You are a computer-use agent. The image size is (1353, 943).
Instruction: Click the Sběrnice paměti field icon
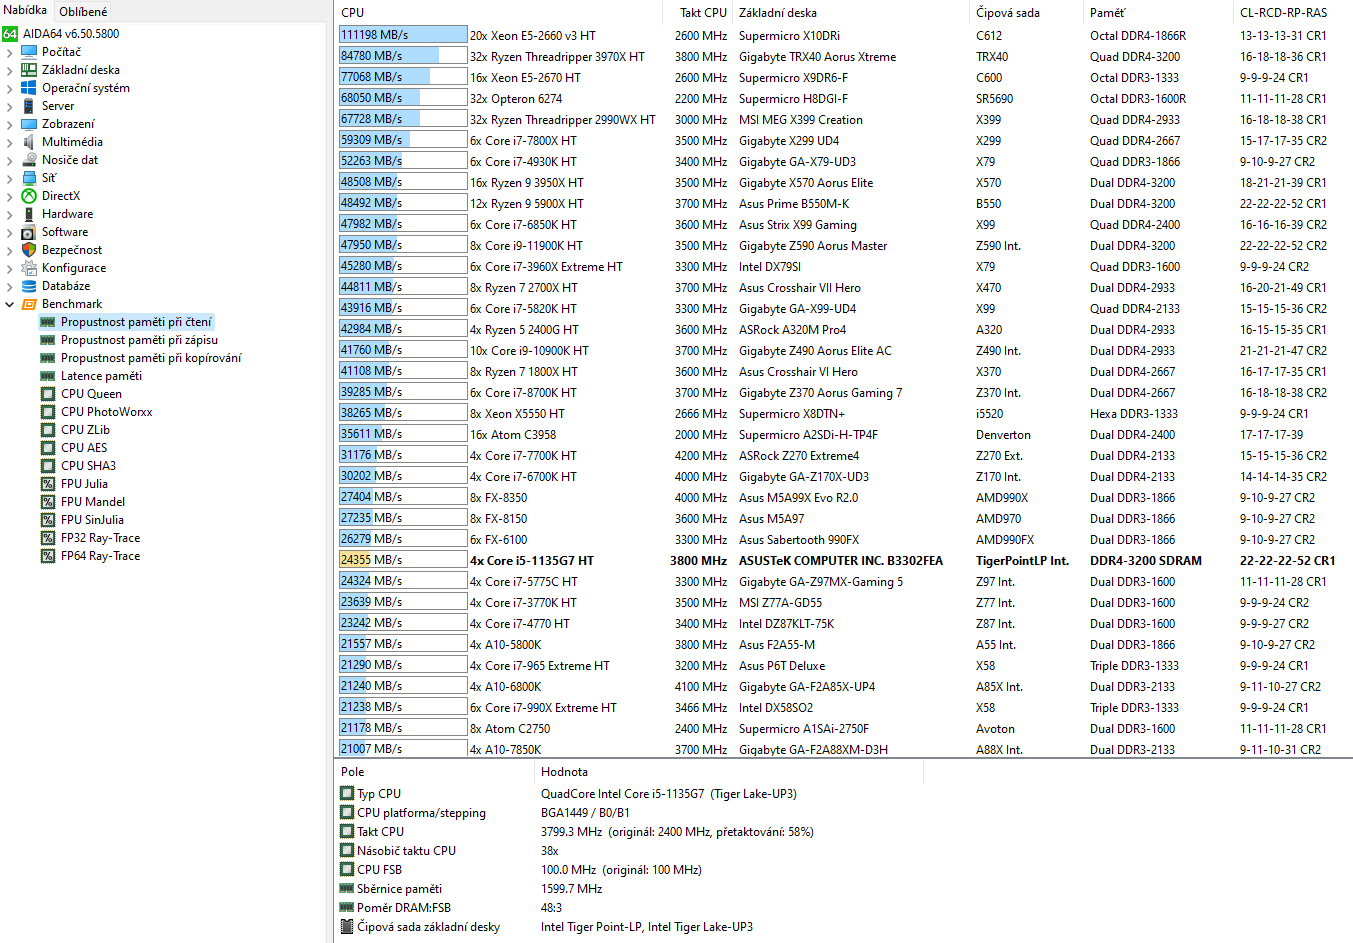click(x=347, y=889)
